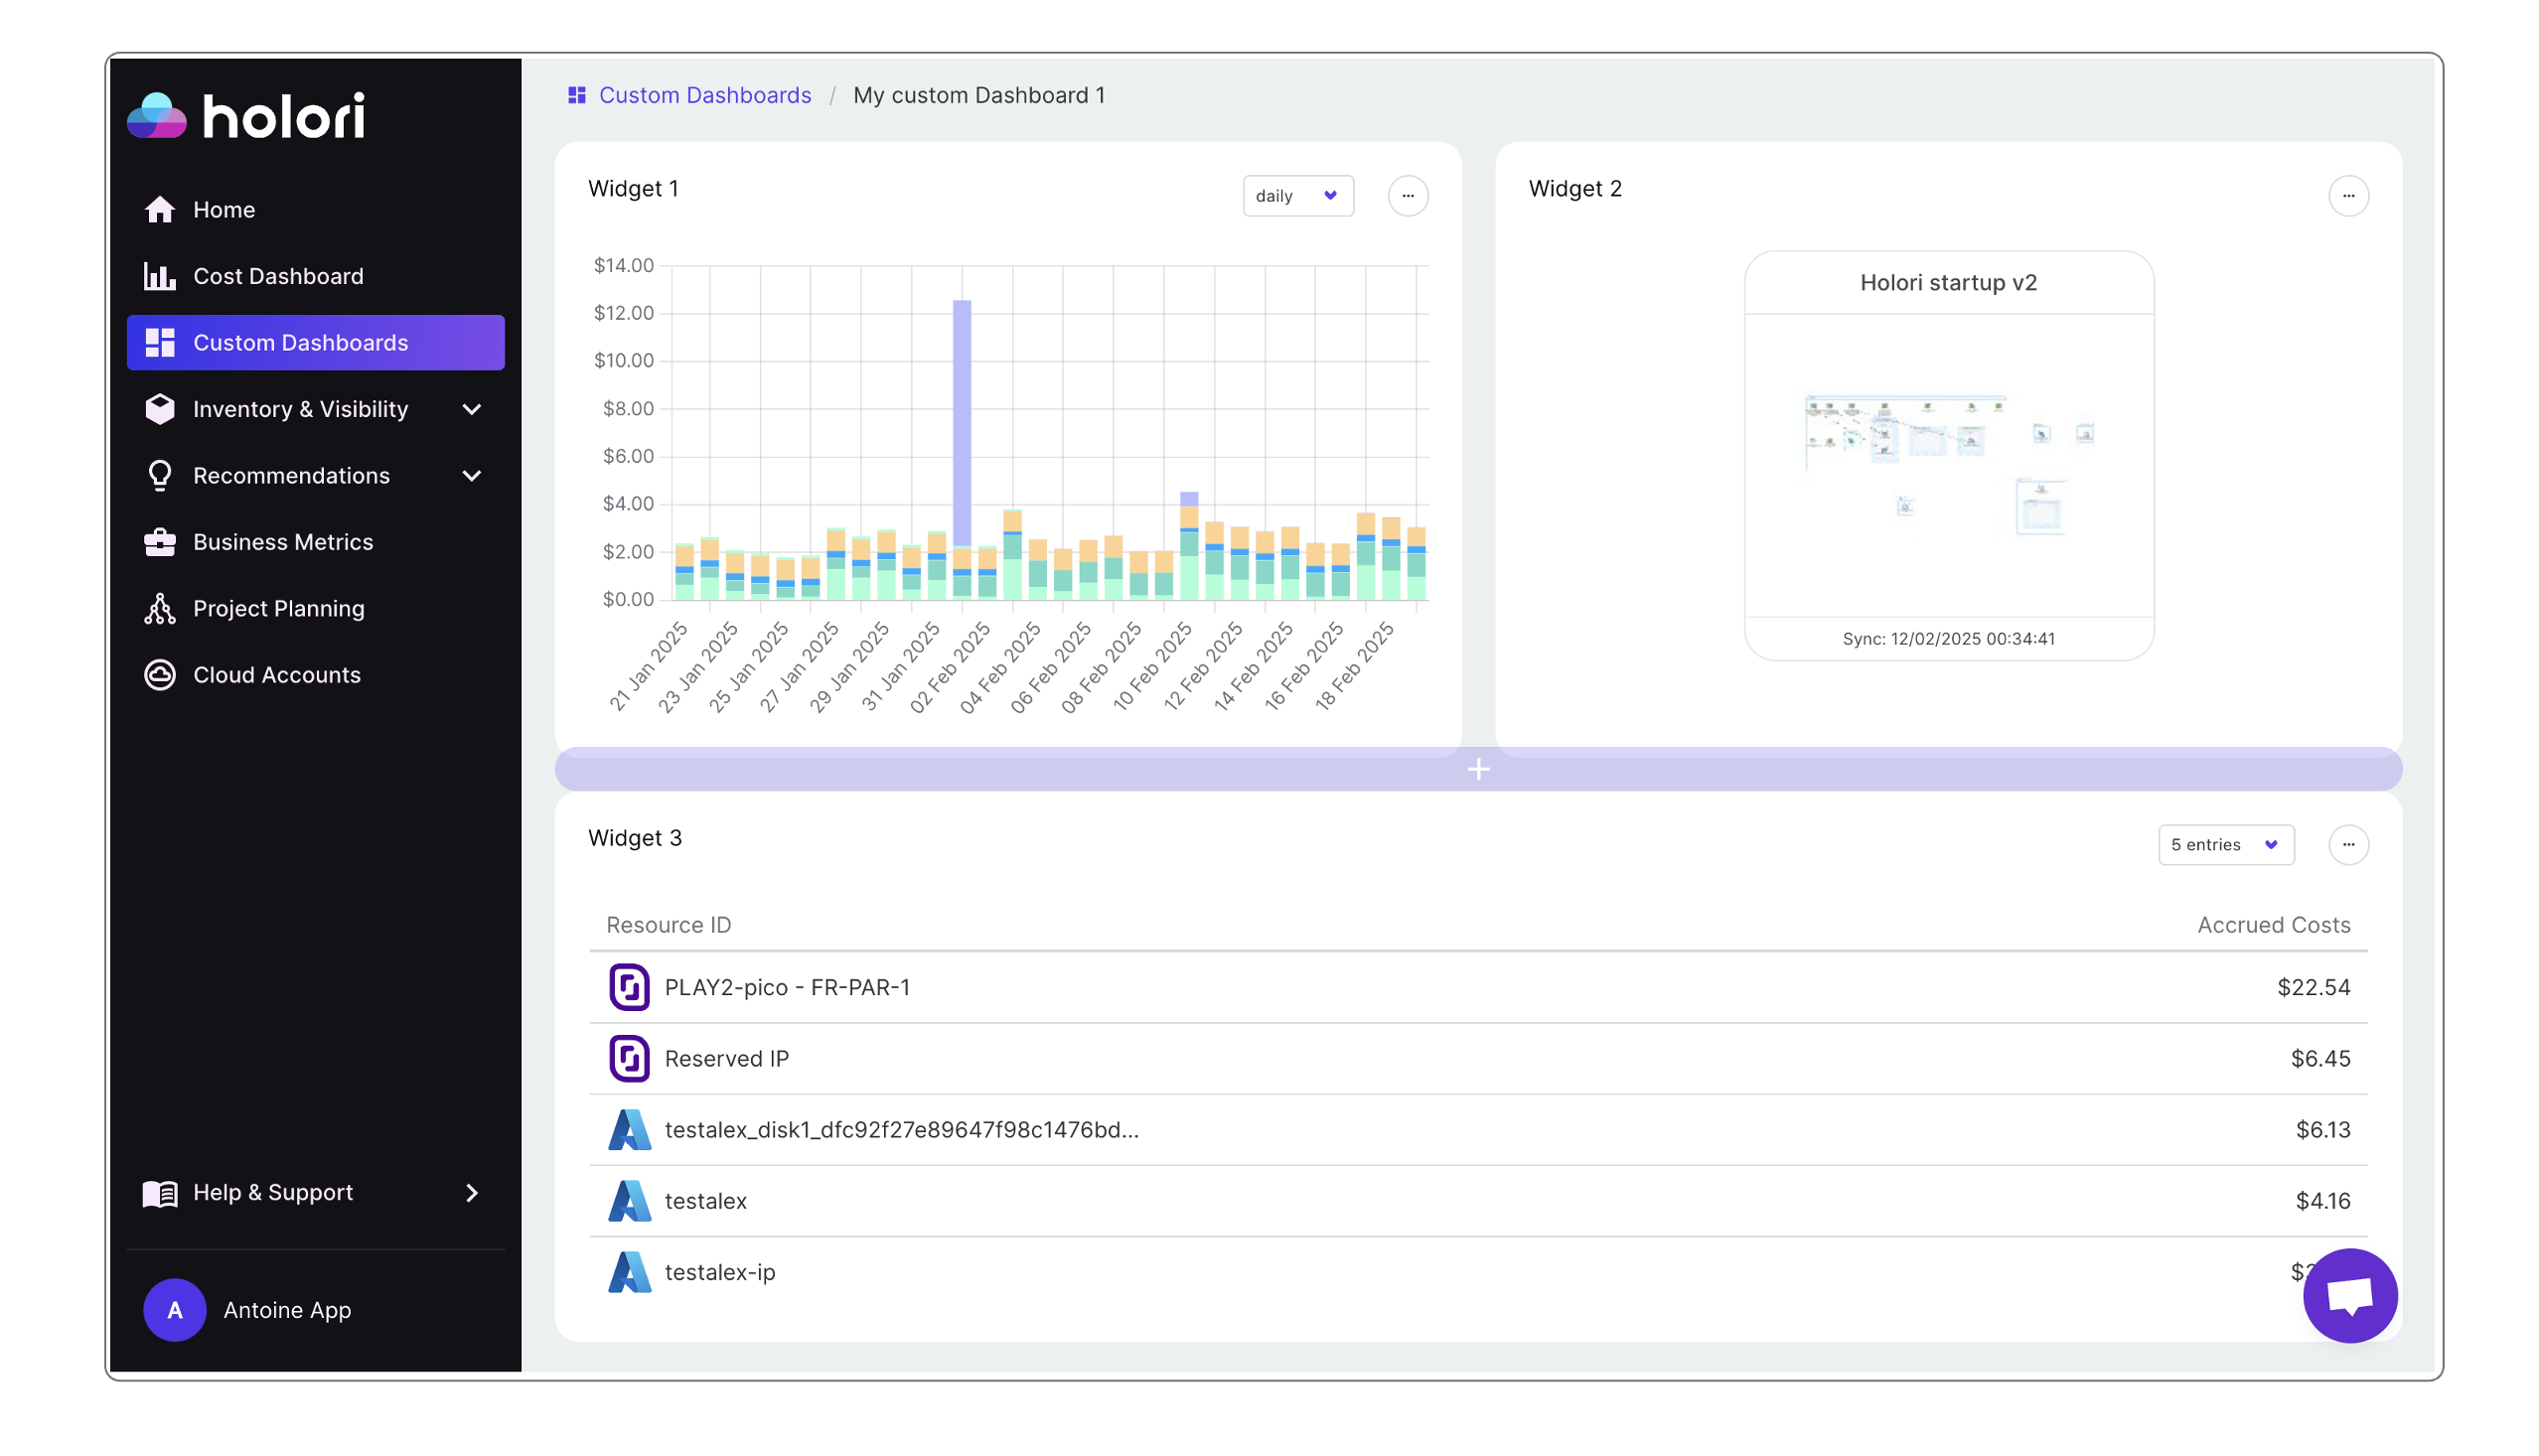The height and width of the screenshot is (1456, 2539).
Task: Click Antoine App user name
Action: click(287, 1310)
